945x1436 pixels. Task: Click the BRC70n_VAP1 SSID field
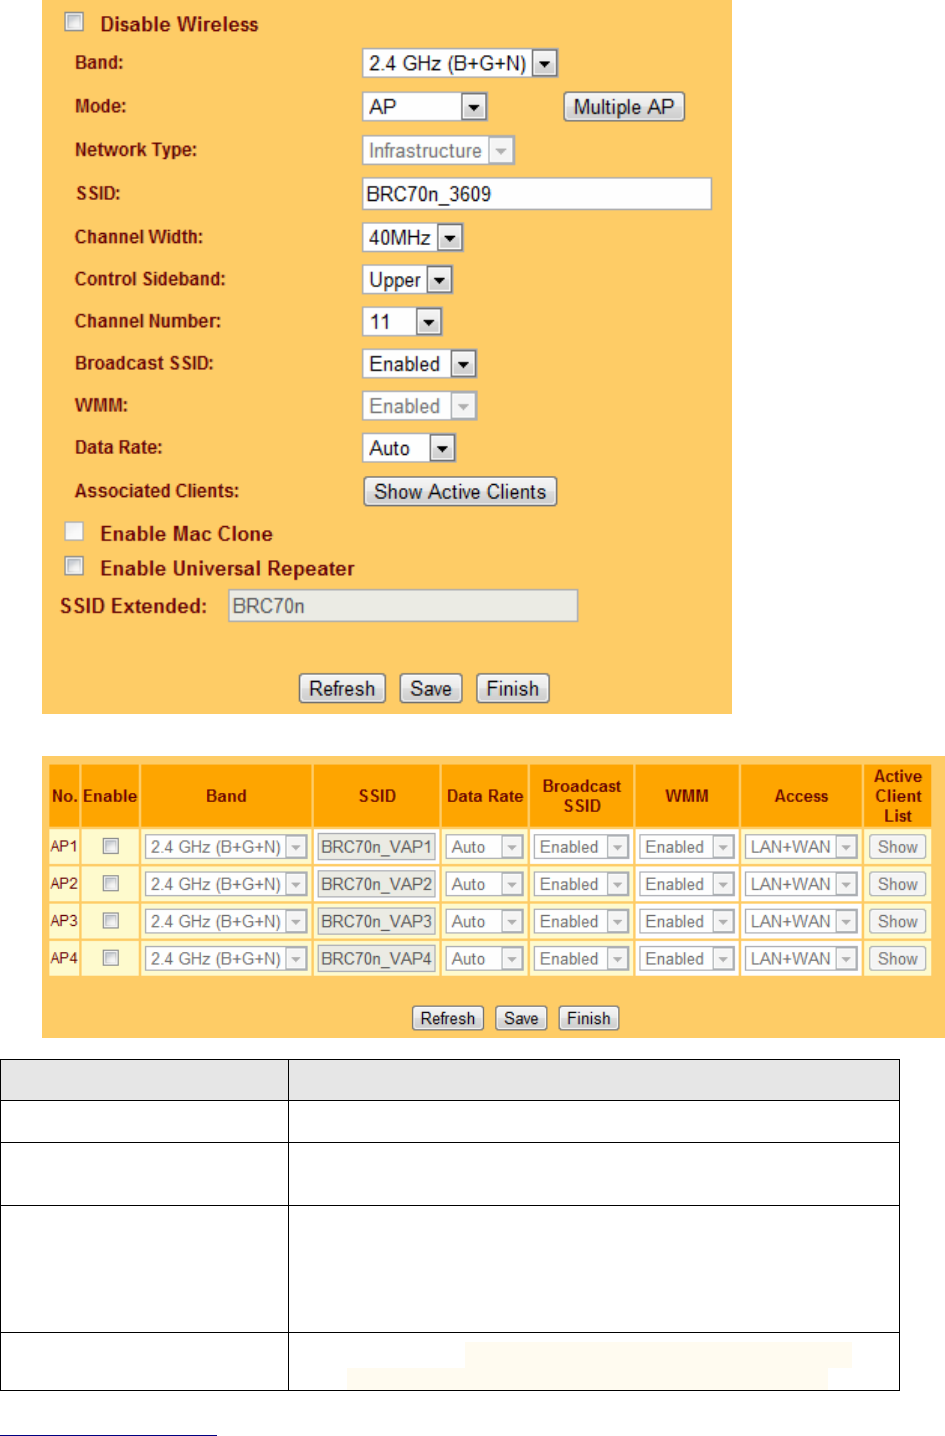tap(377, 847)
